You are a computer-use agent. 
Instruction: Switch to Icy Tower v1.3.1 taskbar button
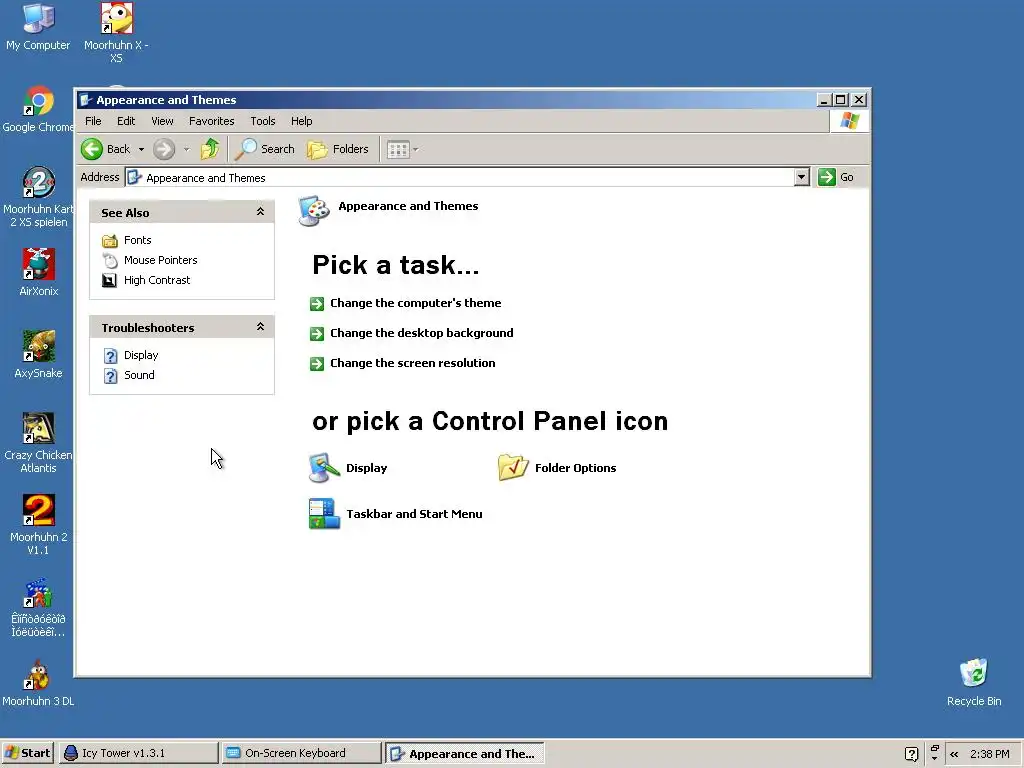(138, 753)
